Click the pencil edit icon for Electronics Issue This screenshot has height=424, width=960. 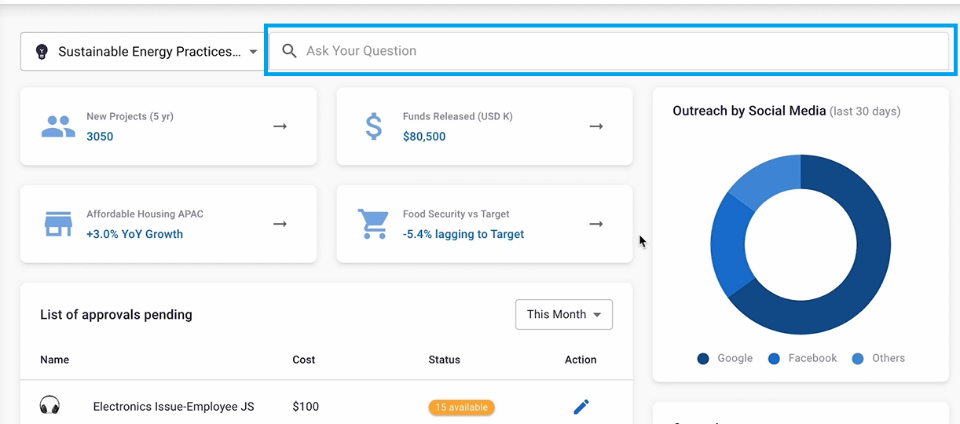click(x=581, y=406)
